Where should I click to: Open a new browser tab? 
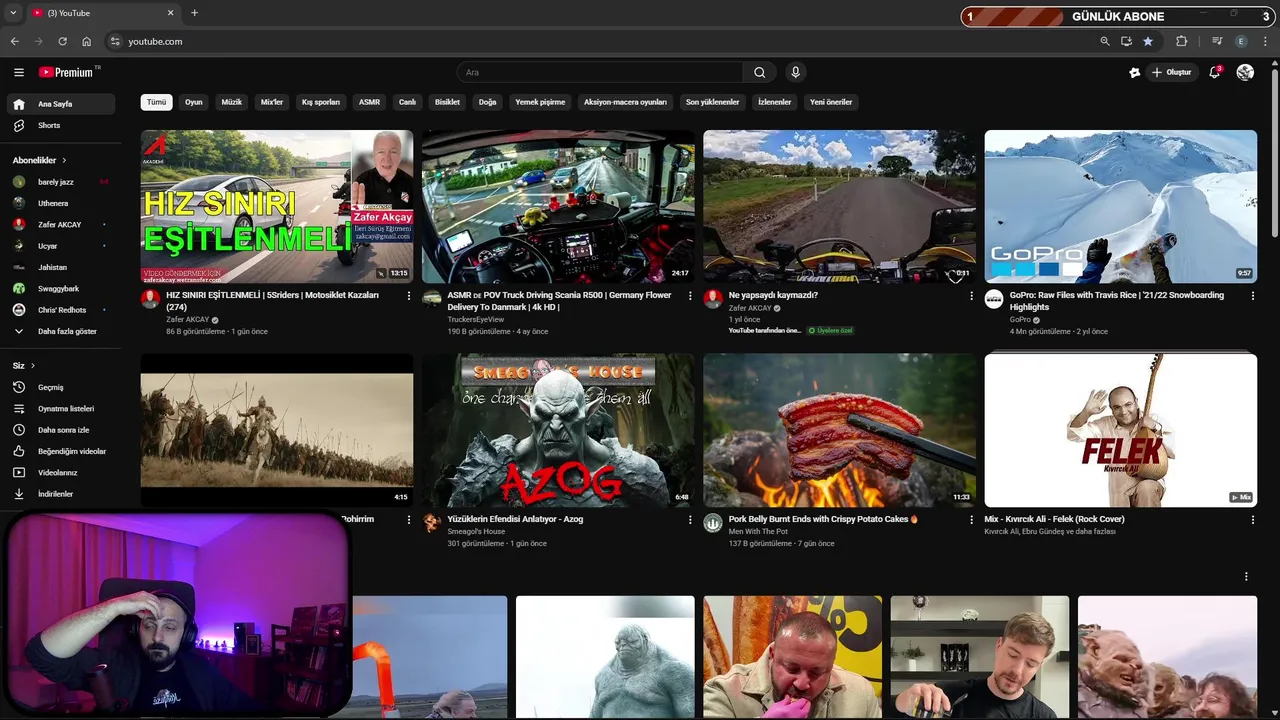[194, 13]
